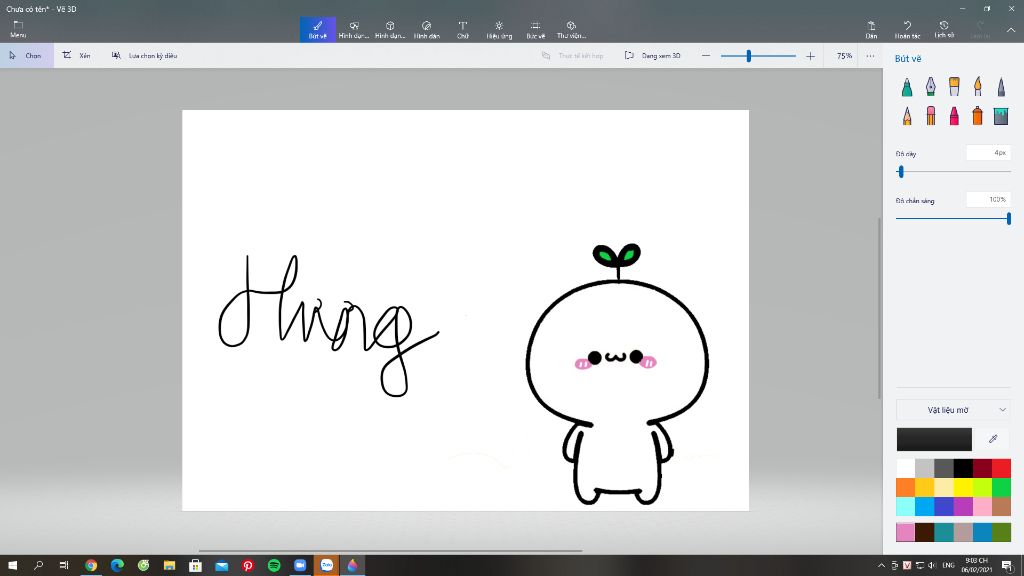This screenshot has height=576, width=1024.
Task: Click the horizontal canvas scrollbar
Action: point(390,551)
